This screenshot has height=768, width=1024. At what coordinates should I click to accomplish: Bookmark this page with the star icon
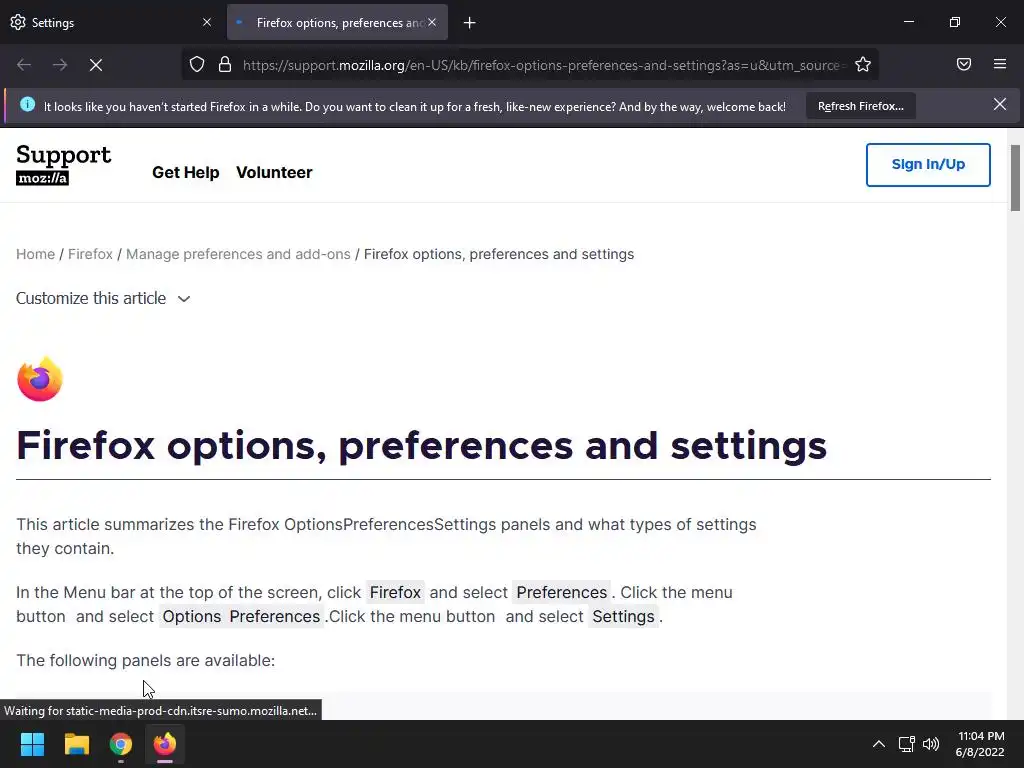click(x=863, y=65)
